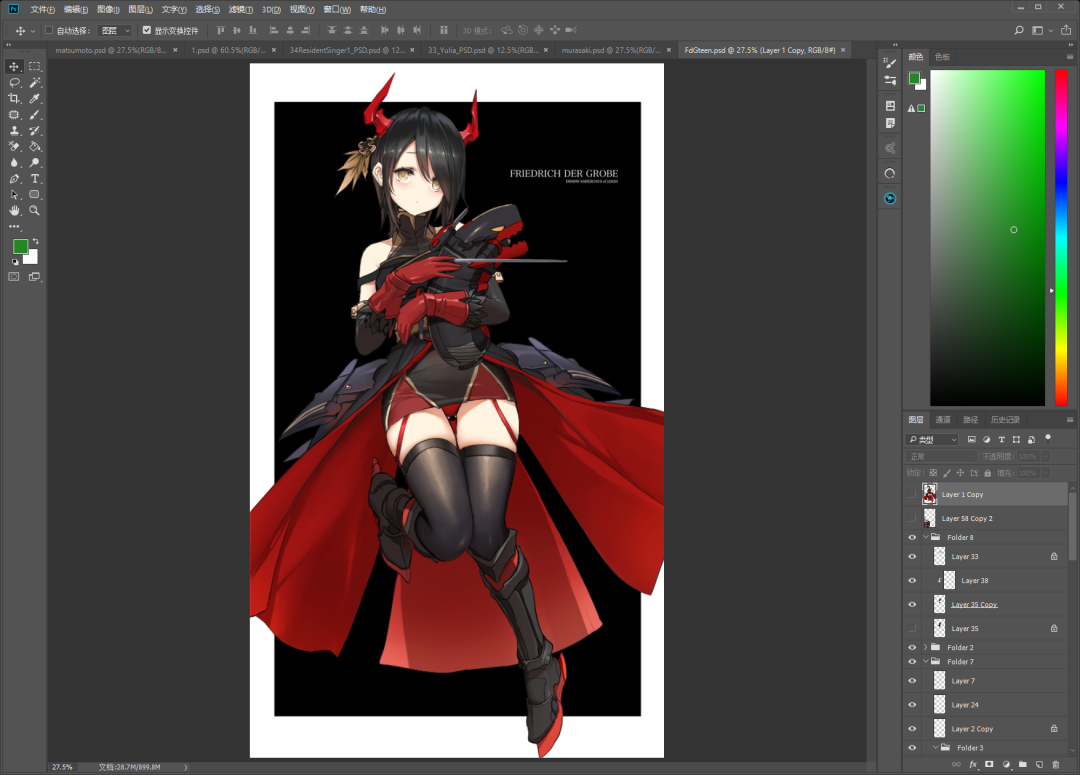Swap foreground and background colors

pos(35,241)
